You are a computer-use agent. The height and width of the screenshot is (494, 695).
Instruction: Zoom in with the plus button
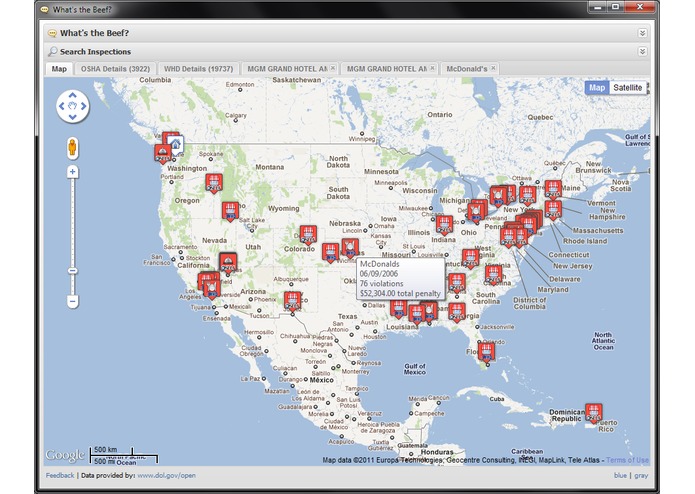click(x=73, y=172)
